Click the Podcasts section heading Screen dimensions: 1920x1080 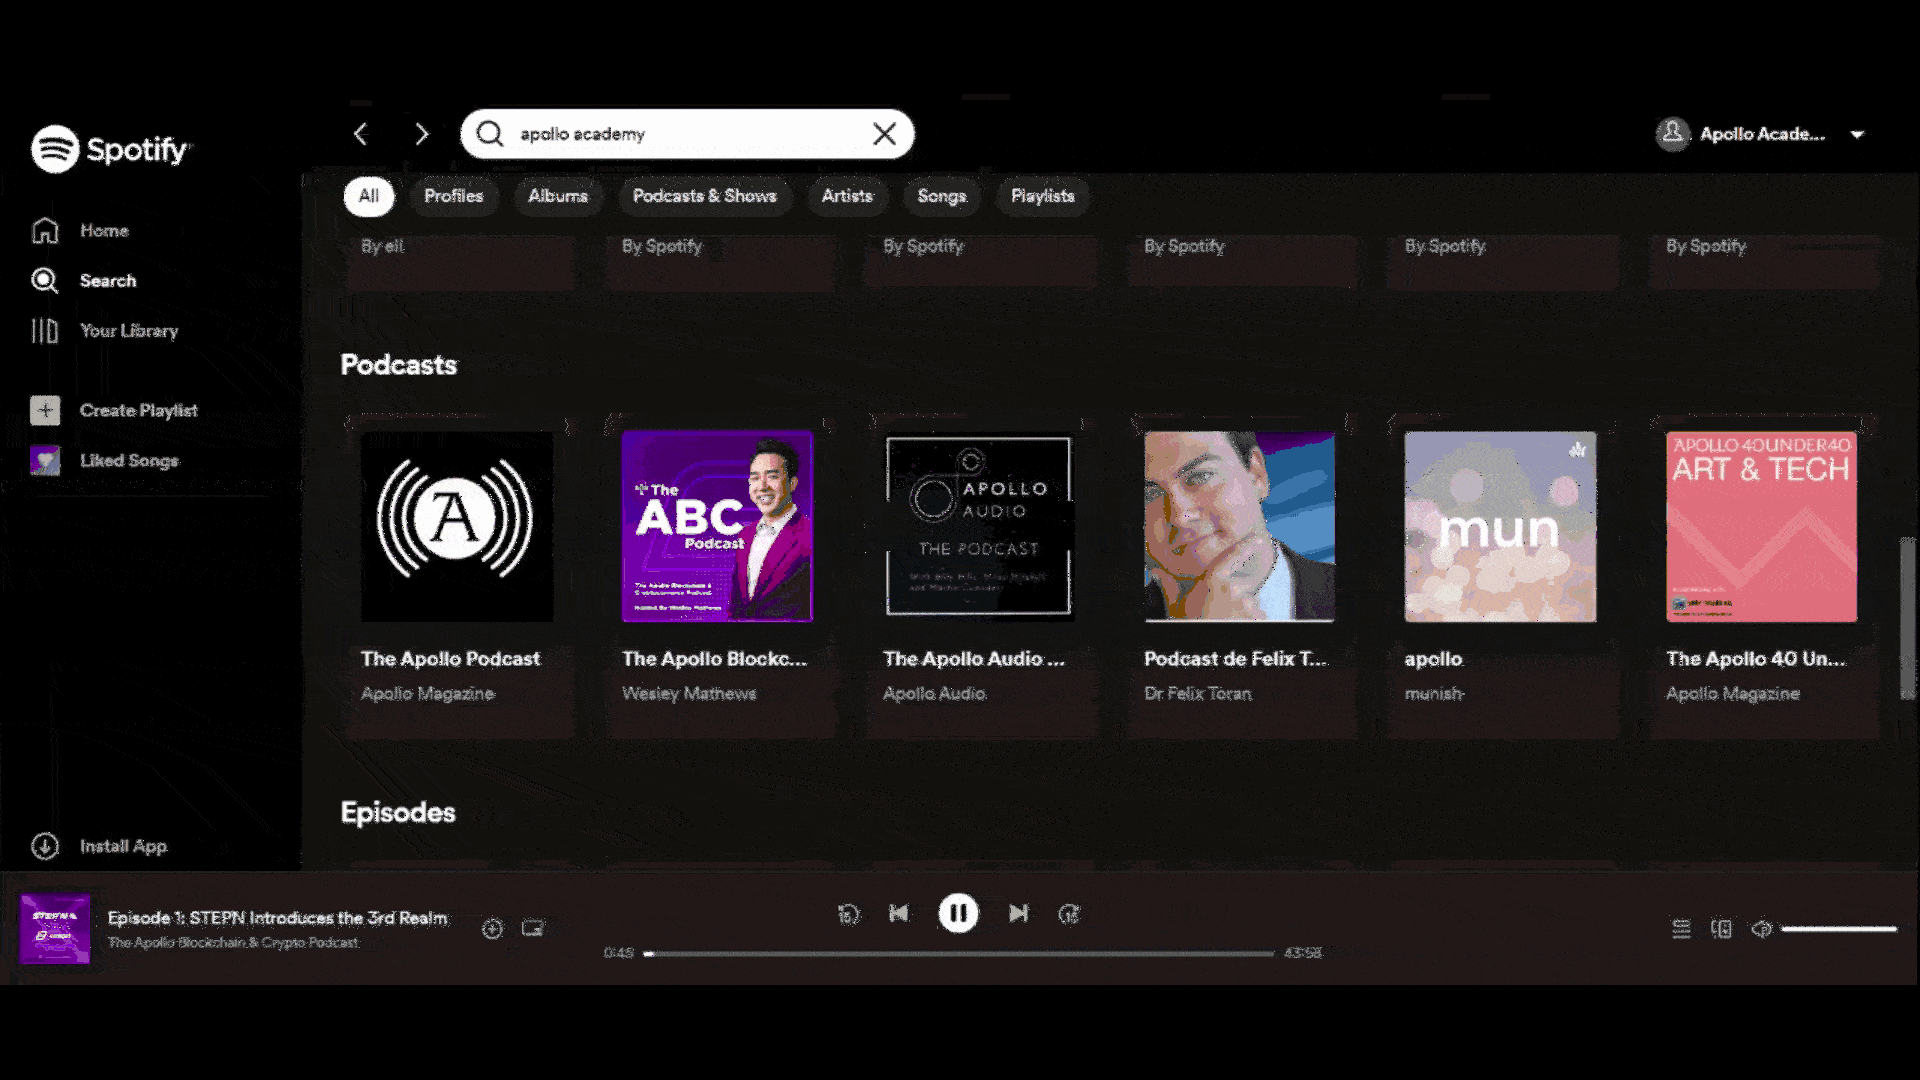click(399, 365)
